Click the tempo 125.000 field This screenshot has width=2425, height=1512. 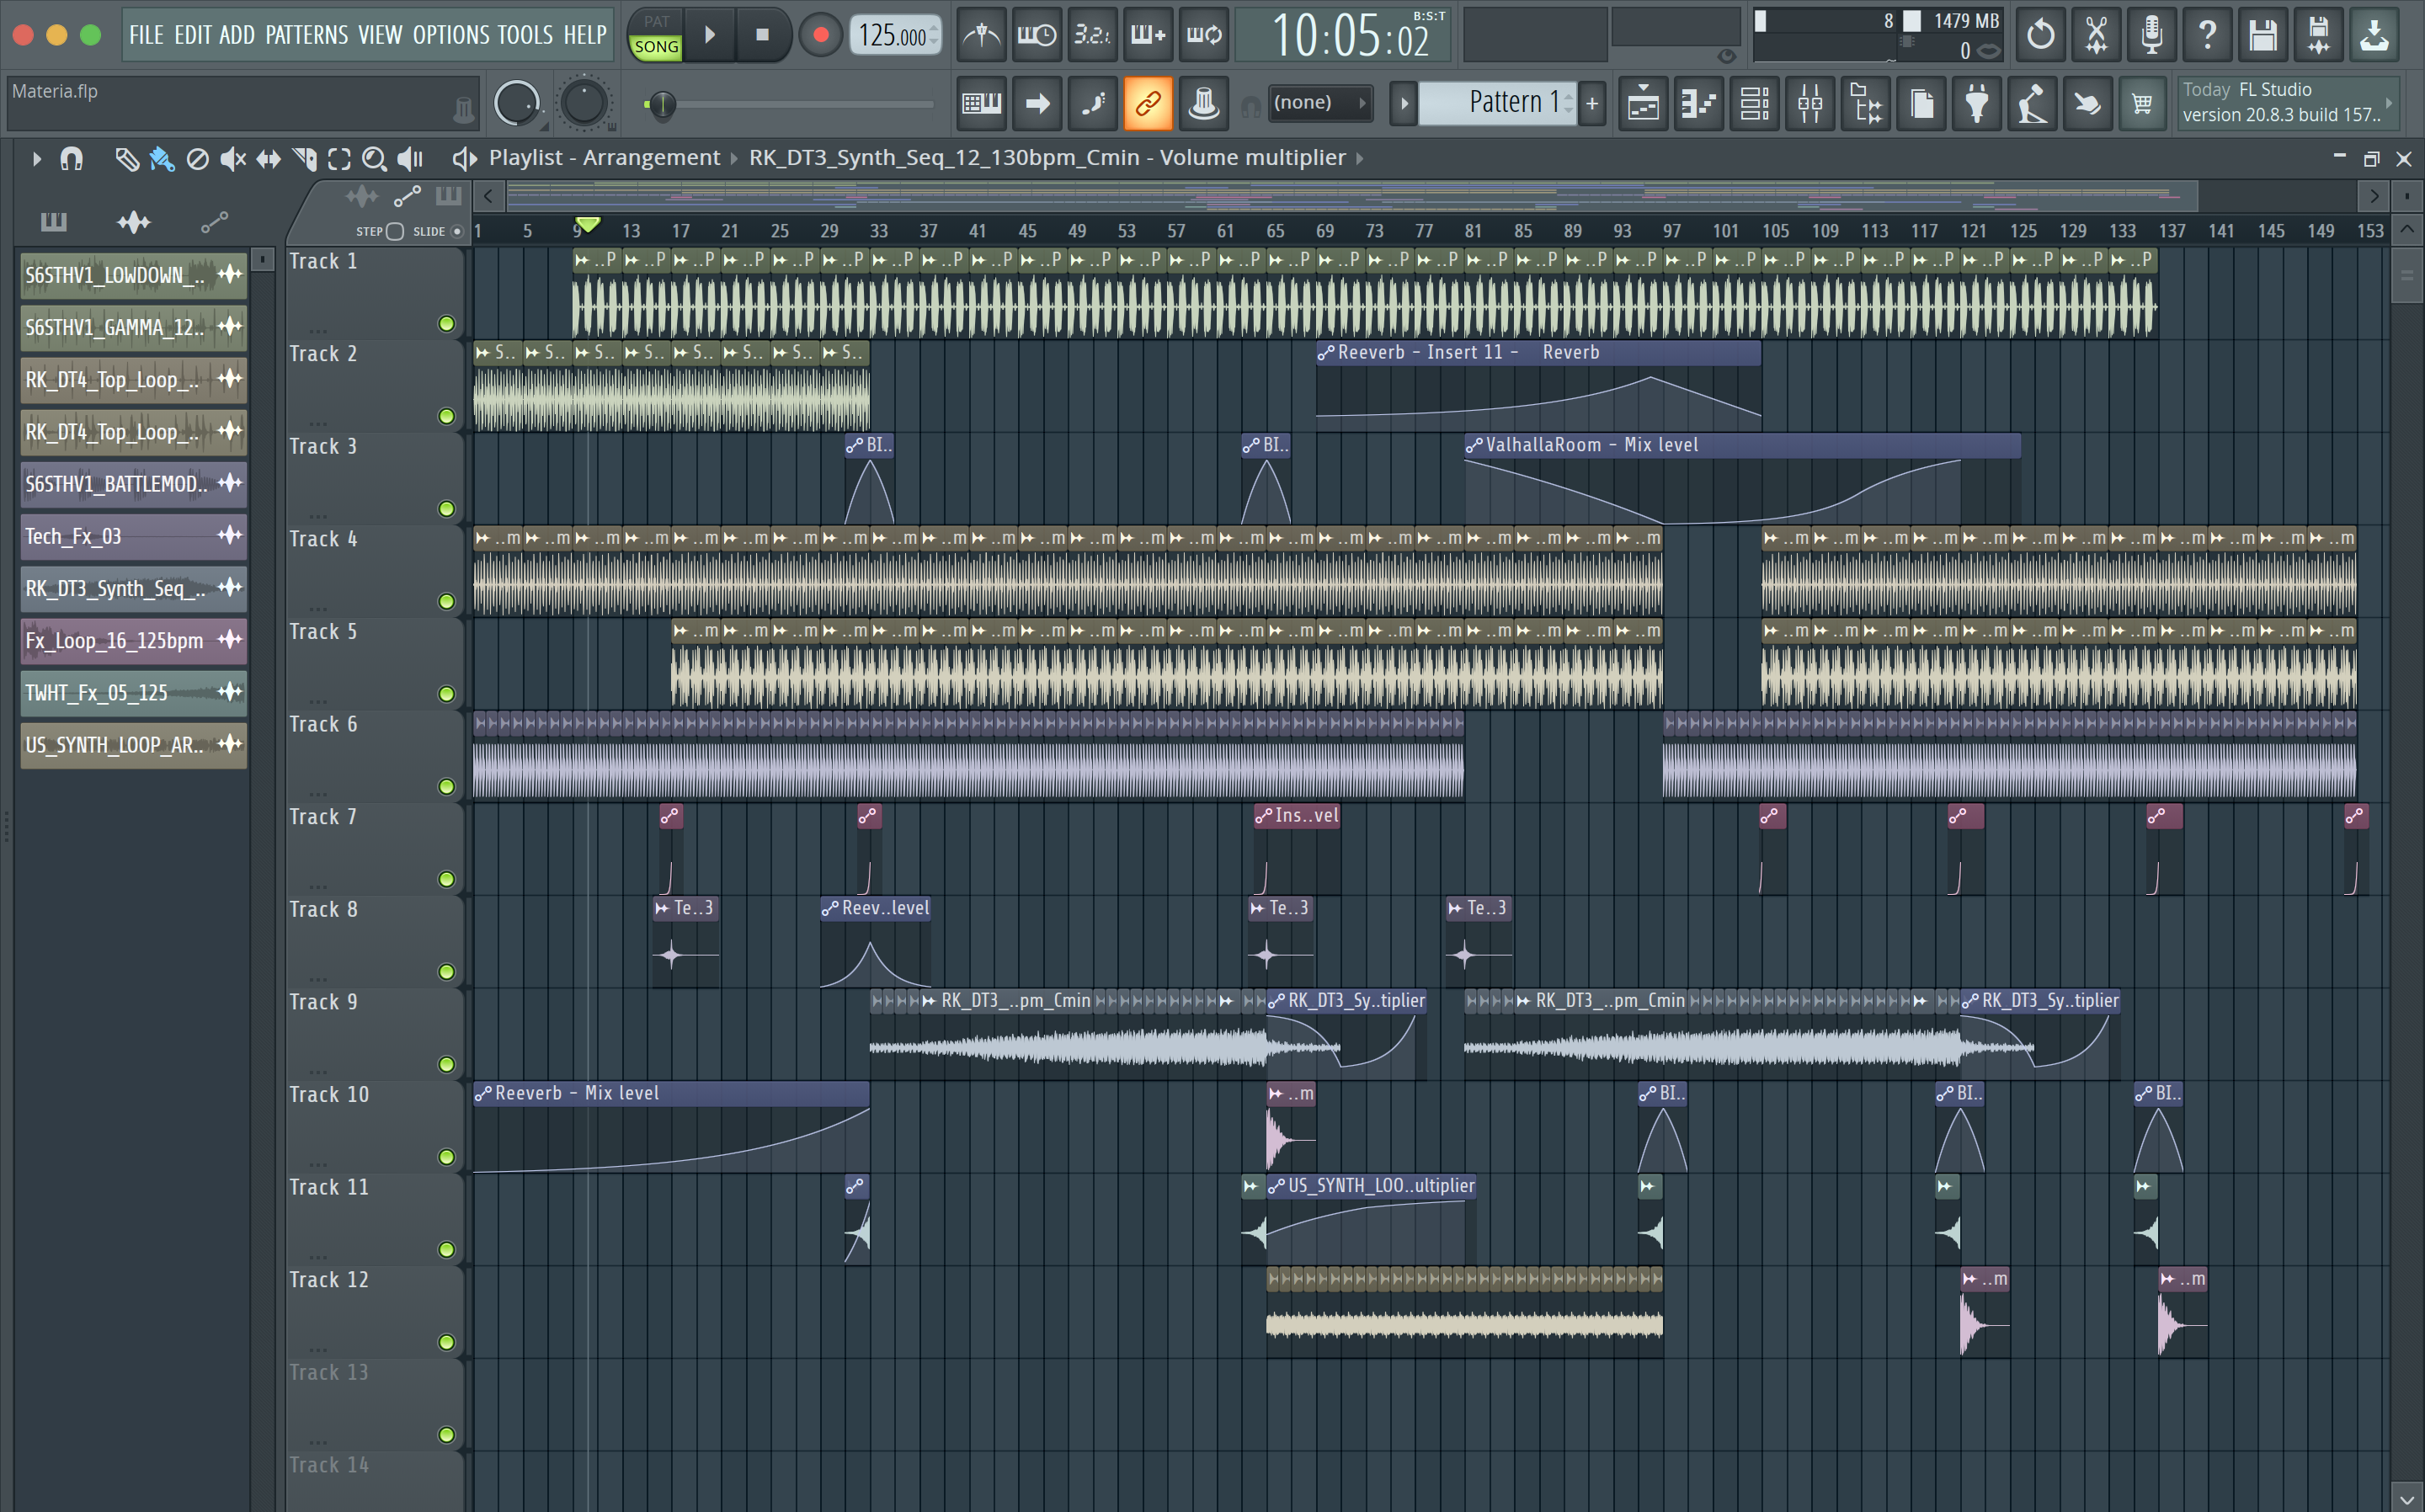click(894, 35)
